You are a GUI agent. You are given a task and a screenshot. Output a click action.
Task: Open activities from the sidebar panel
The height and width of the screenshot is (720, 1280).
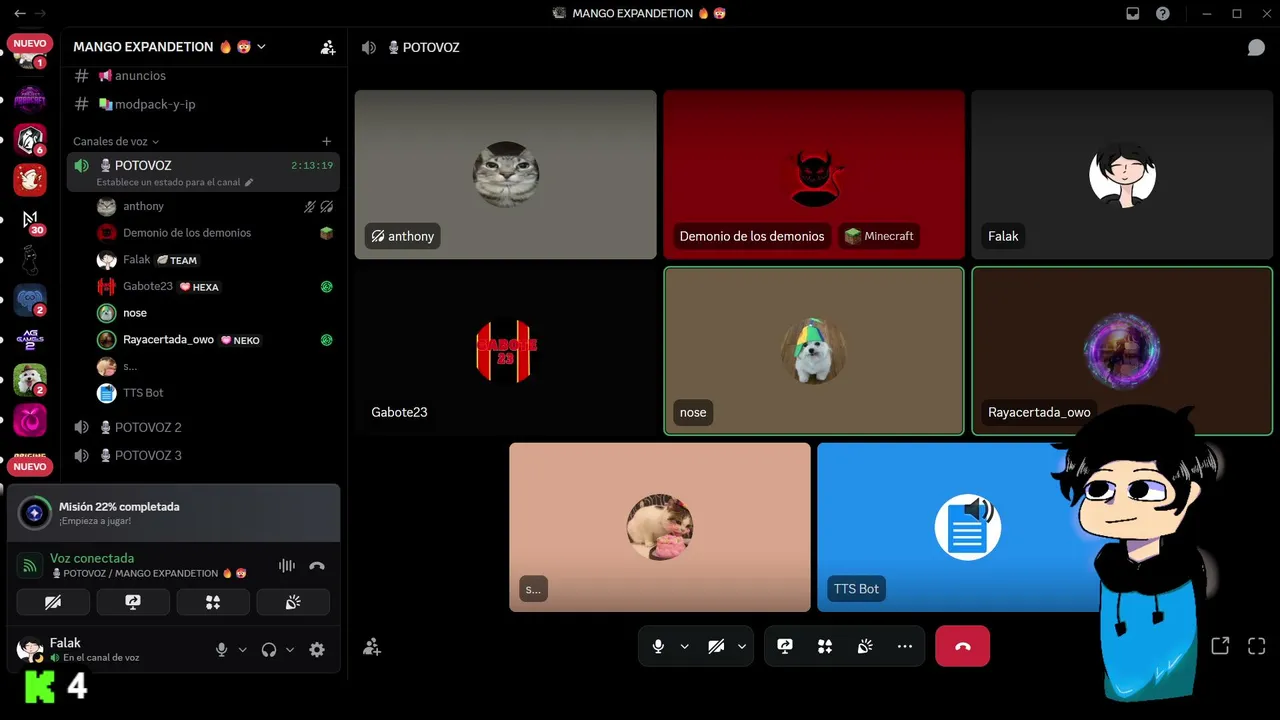tap(213, 602)
